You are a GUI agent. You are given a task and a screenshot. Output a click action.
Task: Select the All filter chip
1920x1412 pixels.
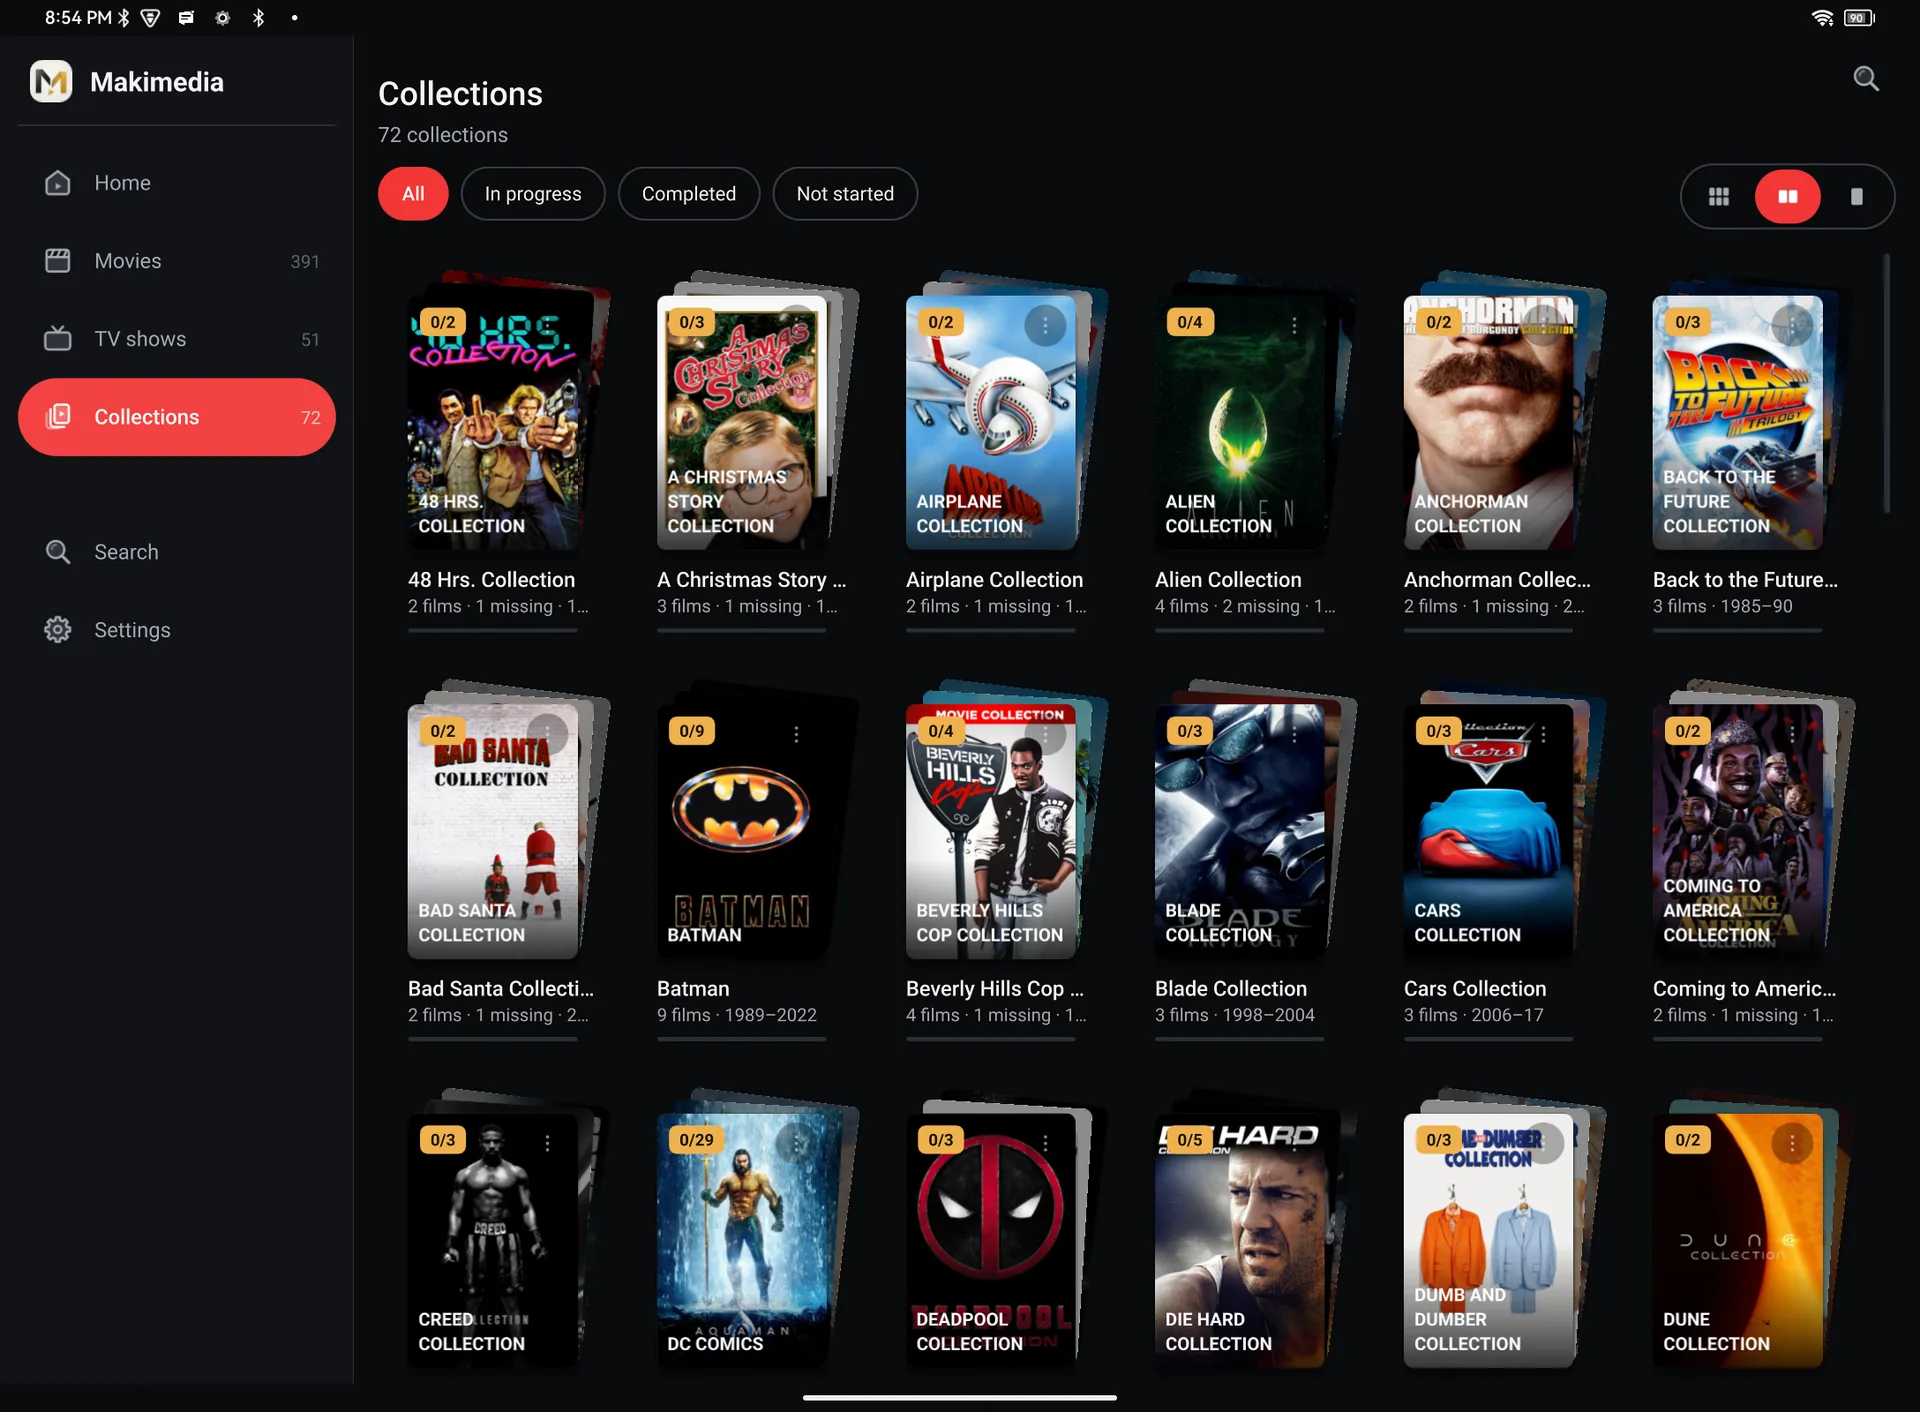(x=413, y=194)
